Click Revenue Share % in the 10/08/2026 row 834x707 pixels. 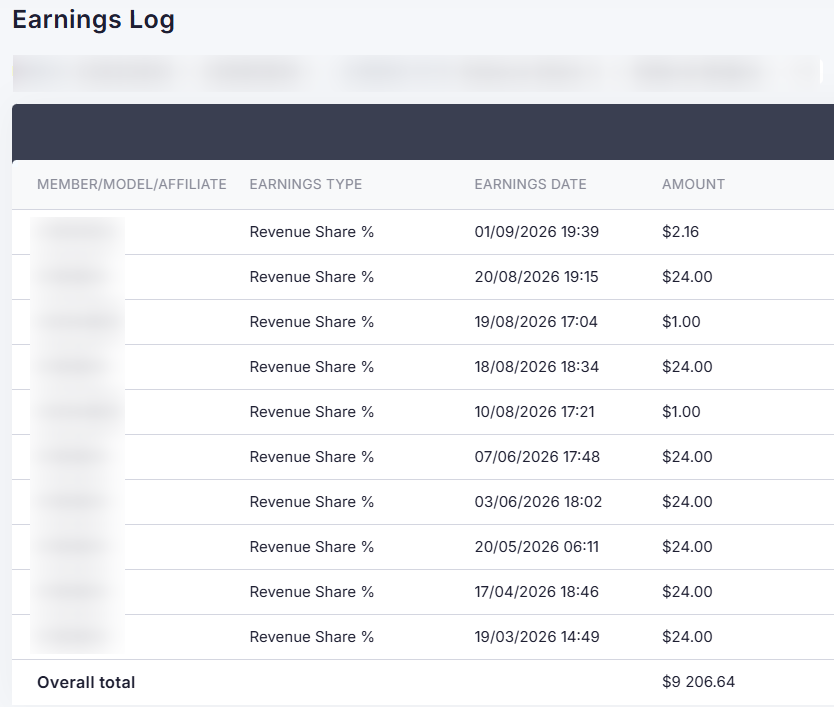point(312,412)
